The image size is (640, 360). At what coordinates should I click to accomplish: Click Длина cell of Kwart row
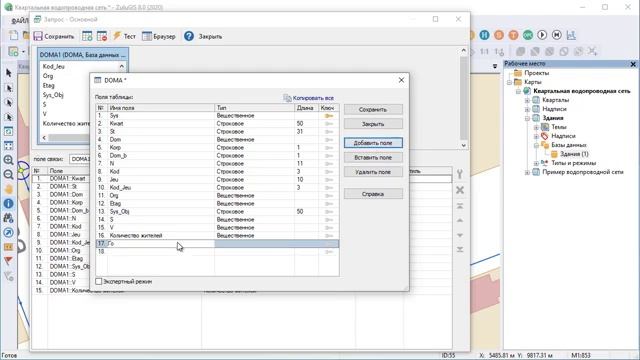tap(306, 124)
